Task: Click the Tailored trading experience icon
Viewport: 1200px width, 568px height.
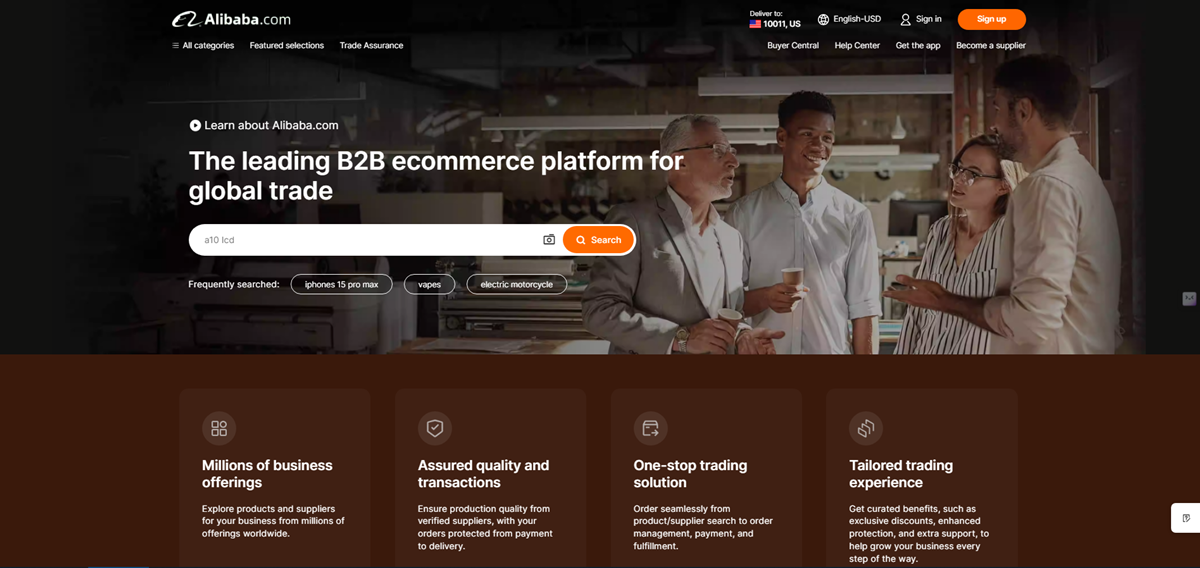Action: coord(866,428)
